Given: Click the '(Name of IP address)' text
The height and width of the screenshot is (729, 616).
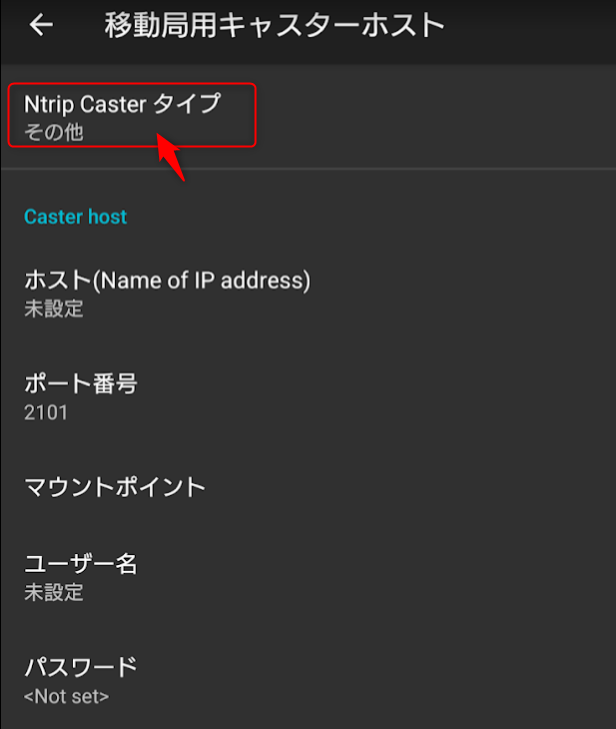Looking at the screenshot, I should pyautogui.click(x=202, y=281).
